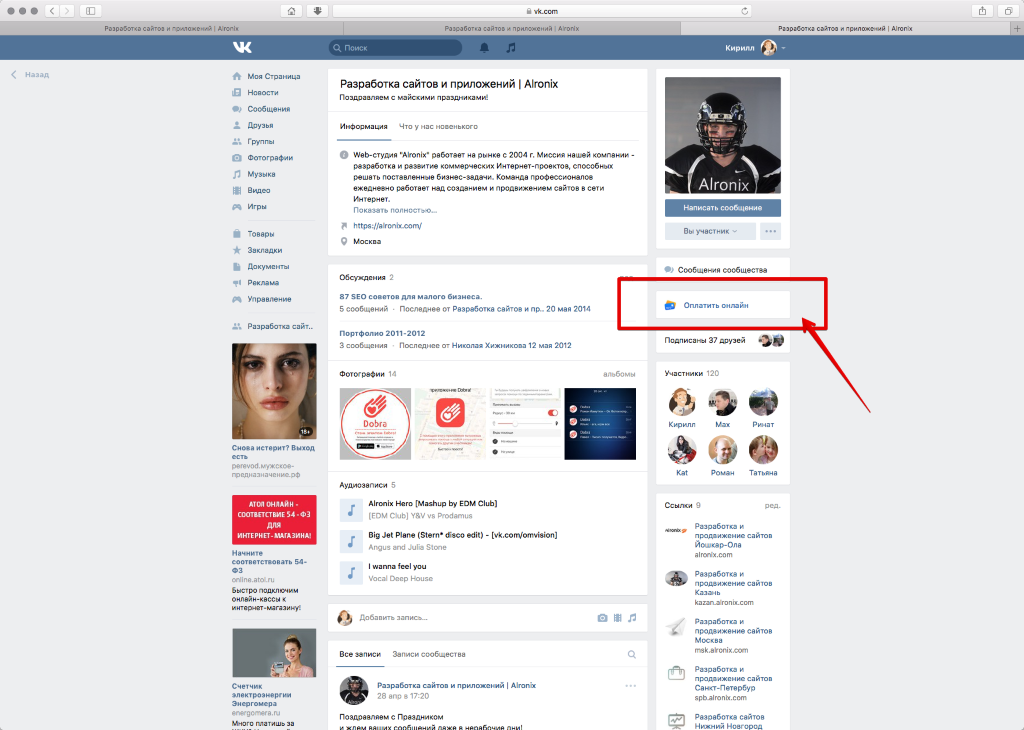Image resolution: width=1024 pixels, height=730 pixels.
Task: Expand the Вы участник dropdown
Action: [711, 231]
